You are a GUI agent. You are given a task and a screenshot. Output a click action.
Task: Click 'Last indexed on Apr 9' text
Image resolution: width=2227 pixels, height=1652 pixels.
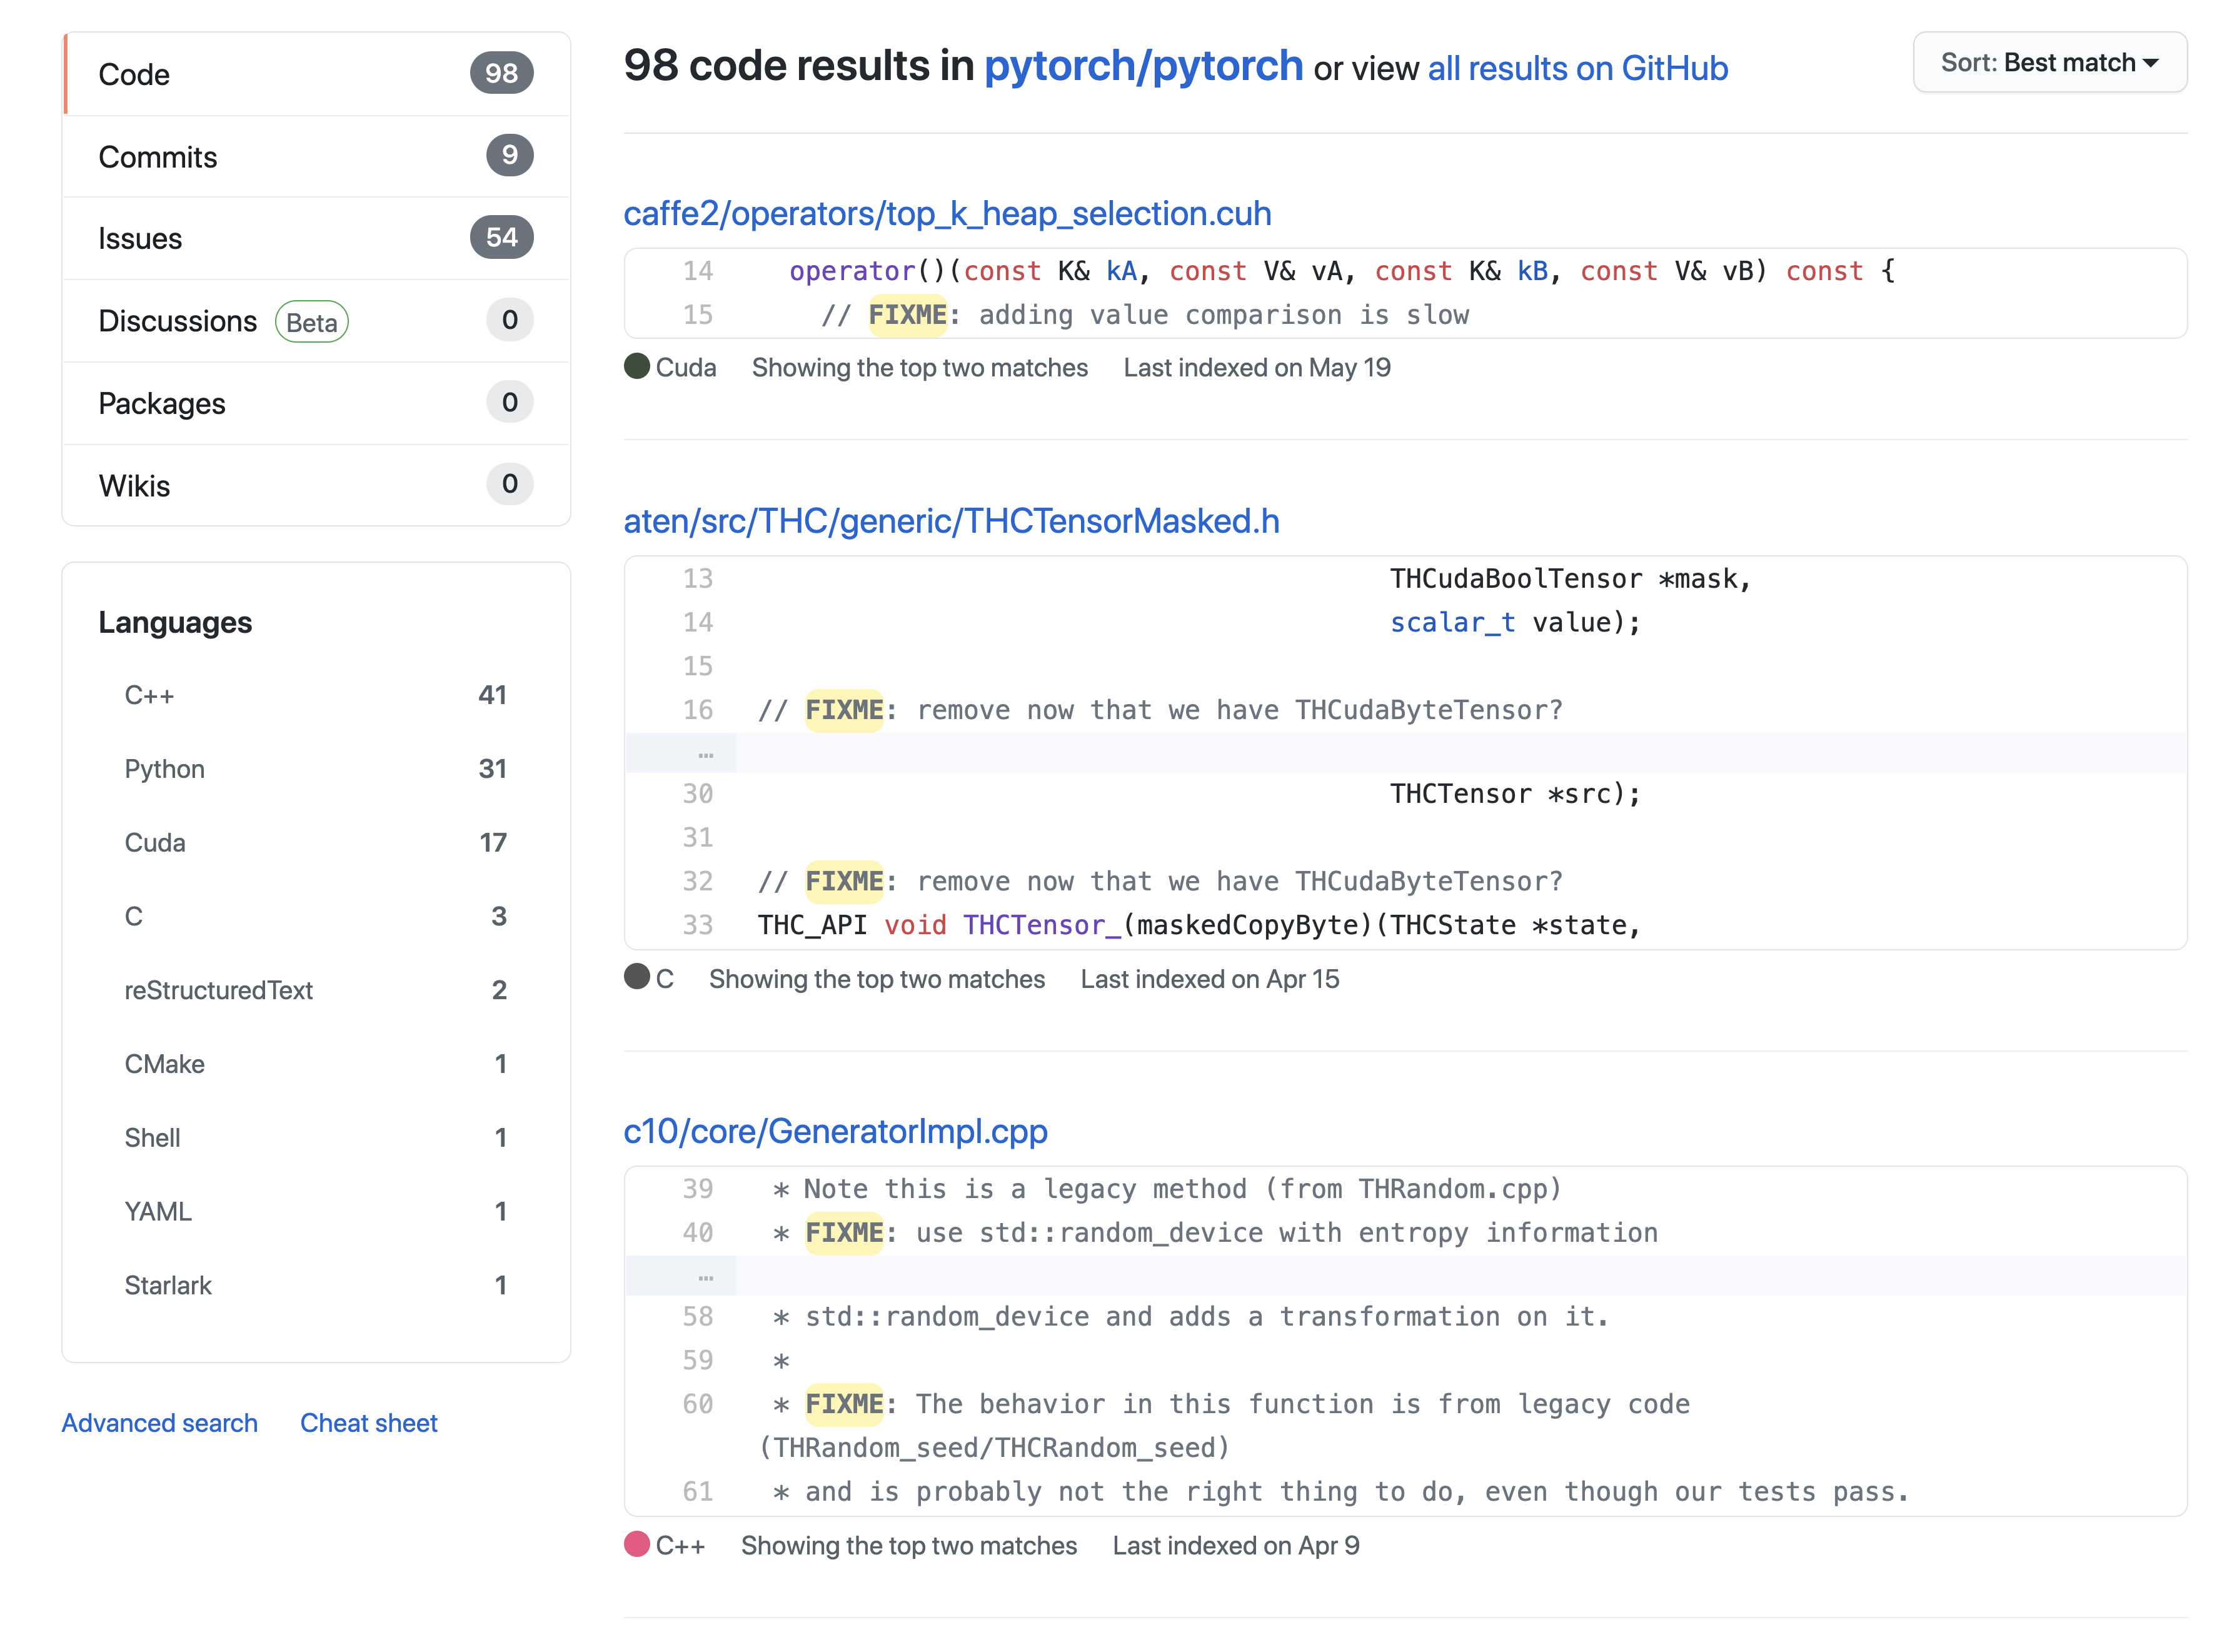(x=1235, y=1546)
